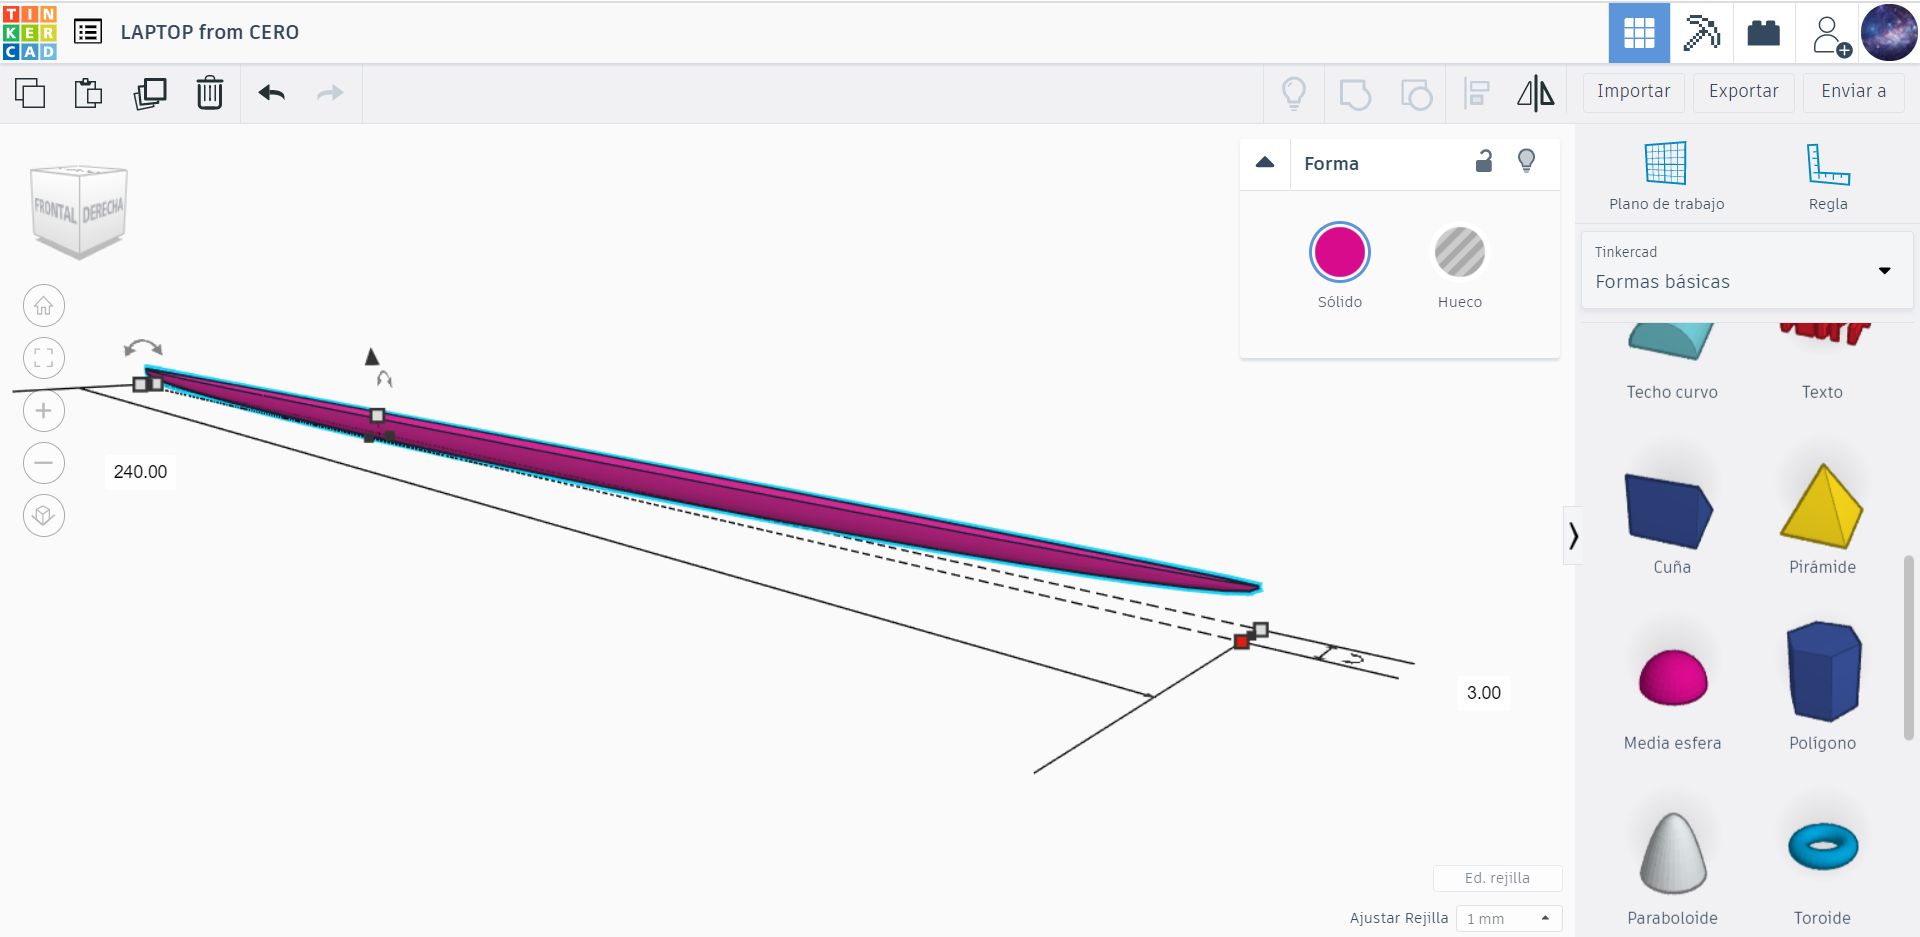Click the red corner resize handle
The height and width of the screenshot is (937, 1920).
(x=1241, y=642)
